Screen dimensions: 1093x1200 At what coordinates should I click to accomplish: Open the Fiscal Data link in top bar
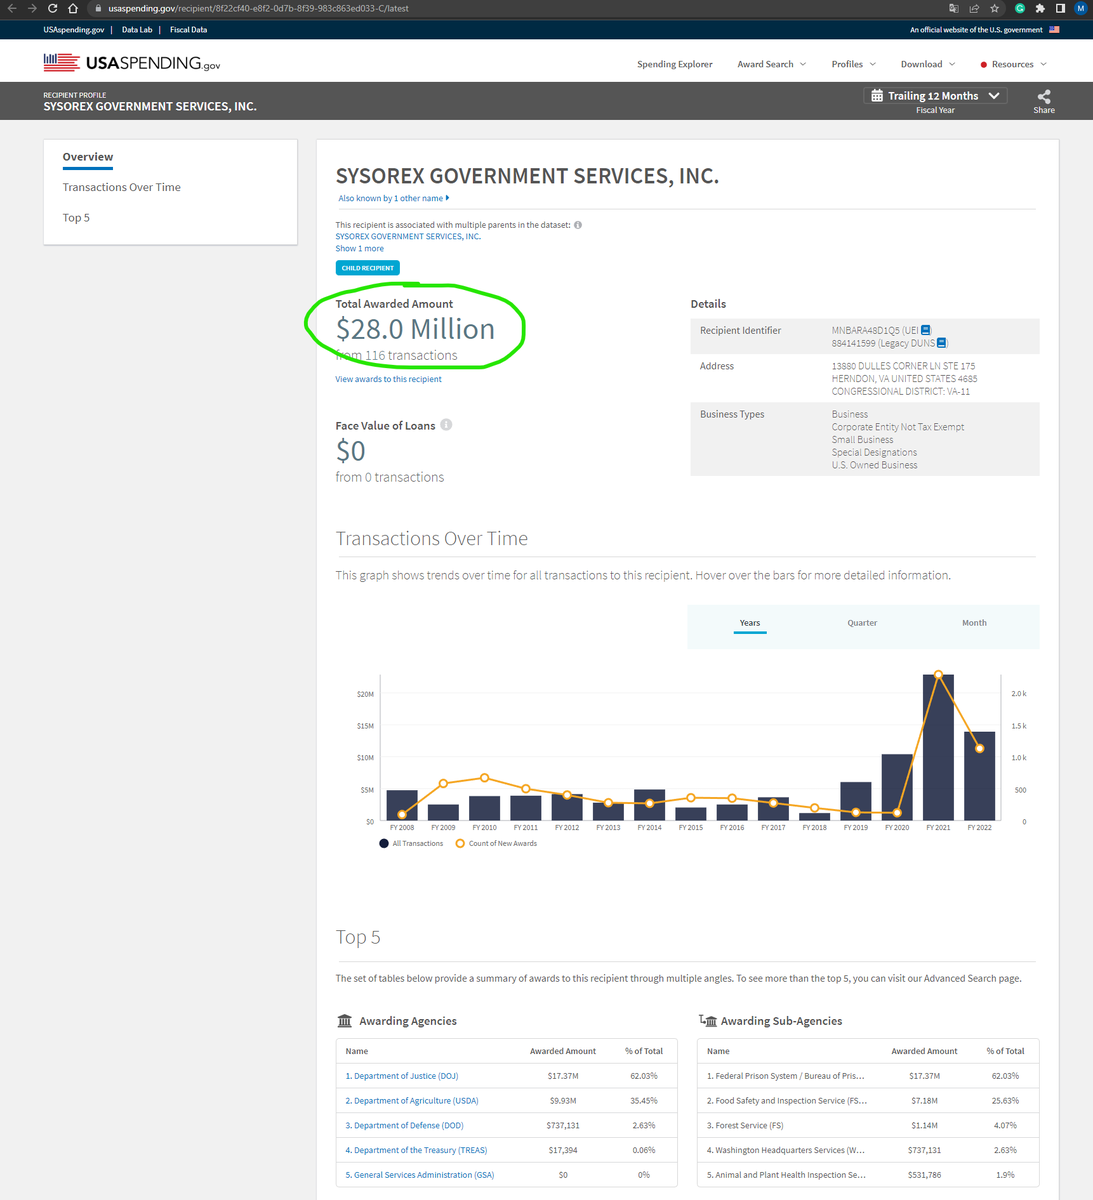coord(188,30)
